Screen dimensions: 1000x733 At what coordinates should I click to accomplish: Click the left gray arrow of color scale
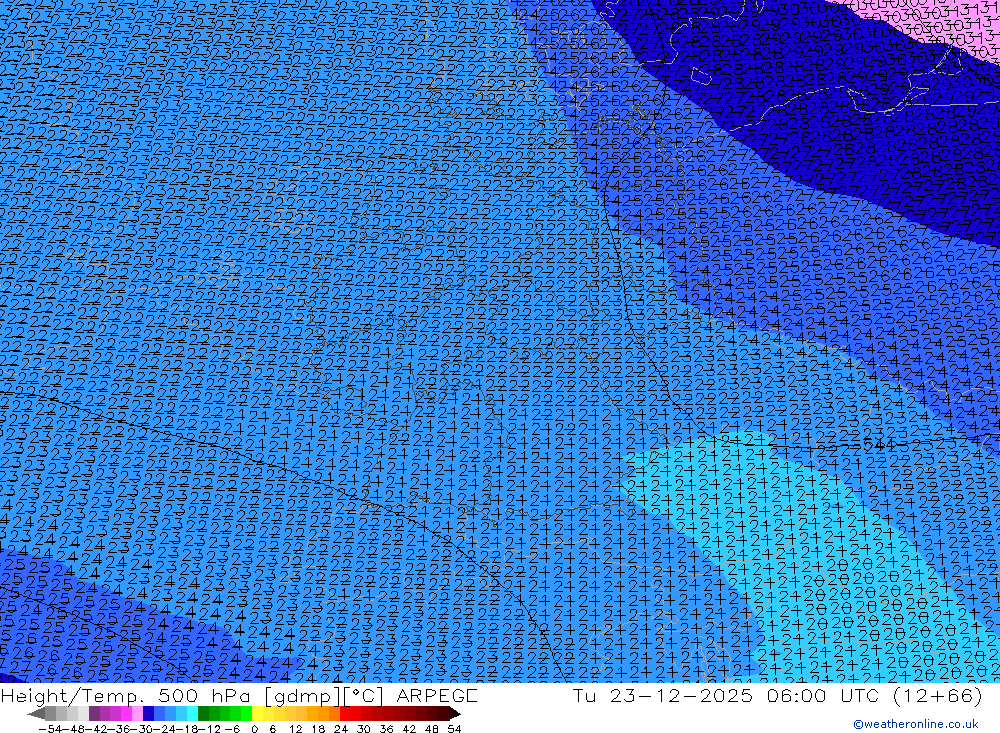pos(36,714)
